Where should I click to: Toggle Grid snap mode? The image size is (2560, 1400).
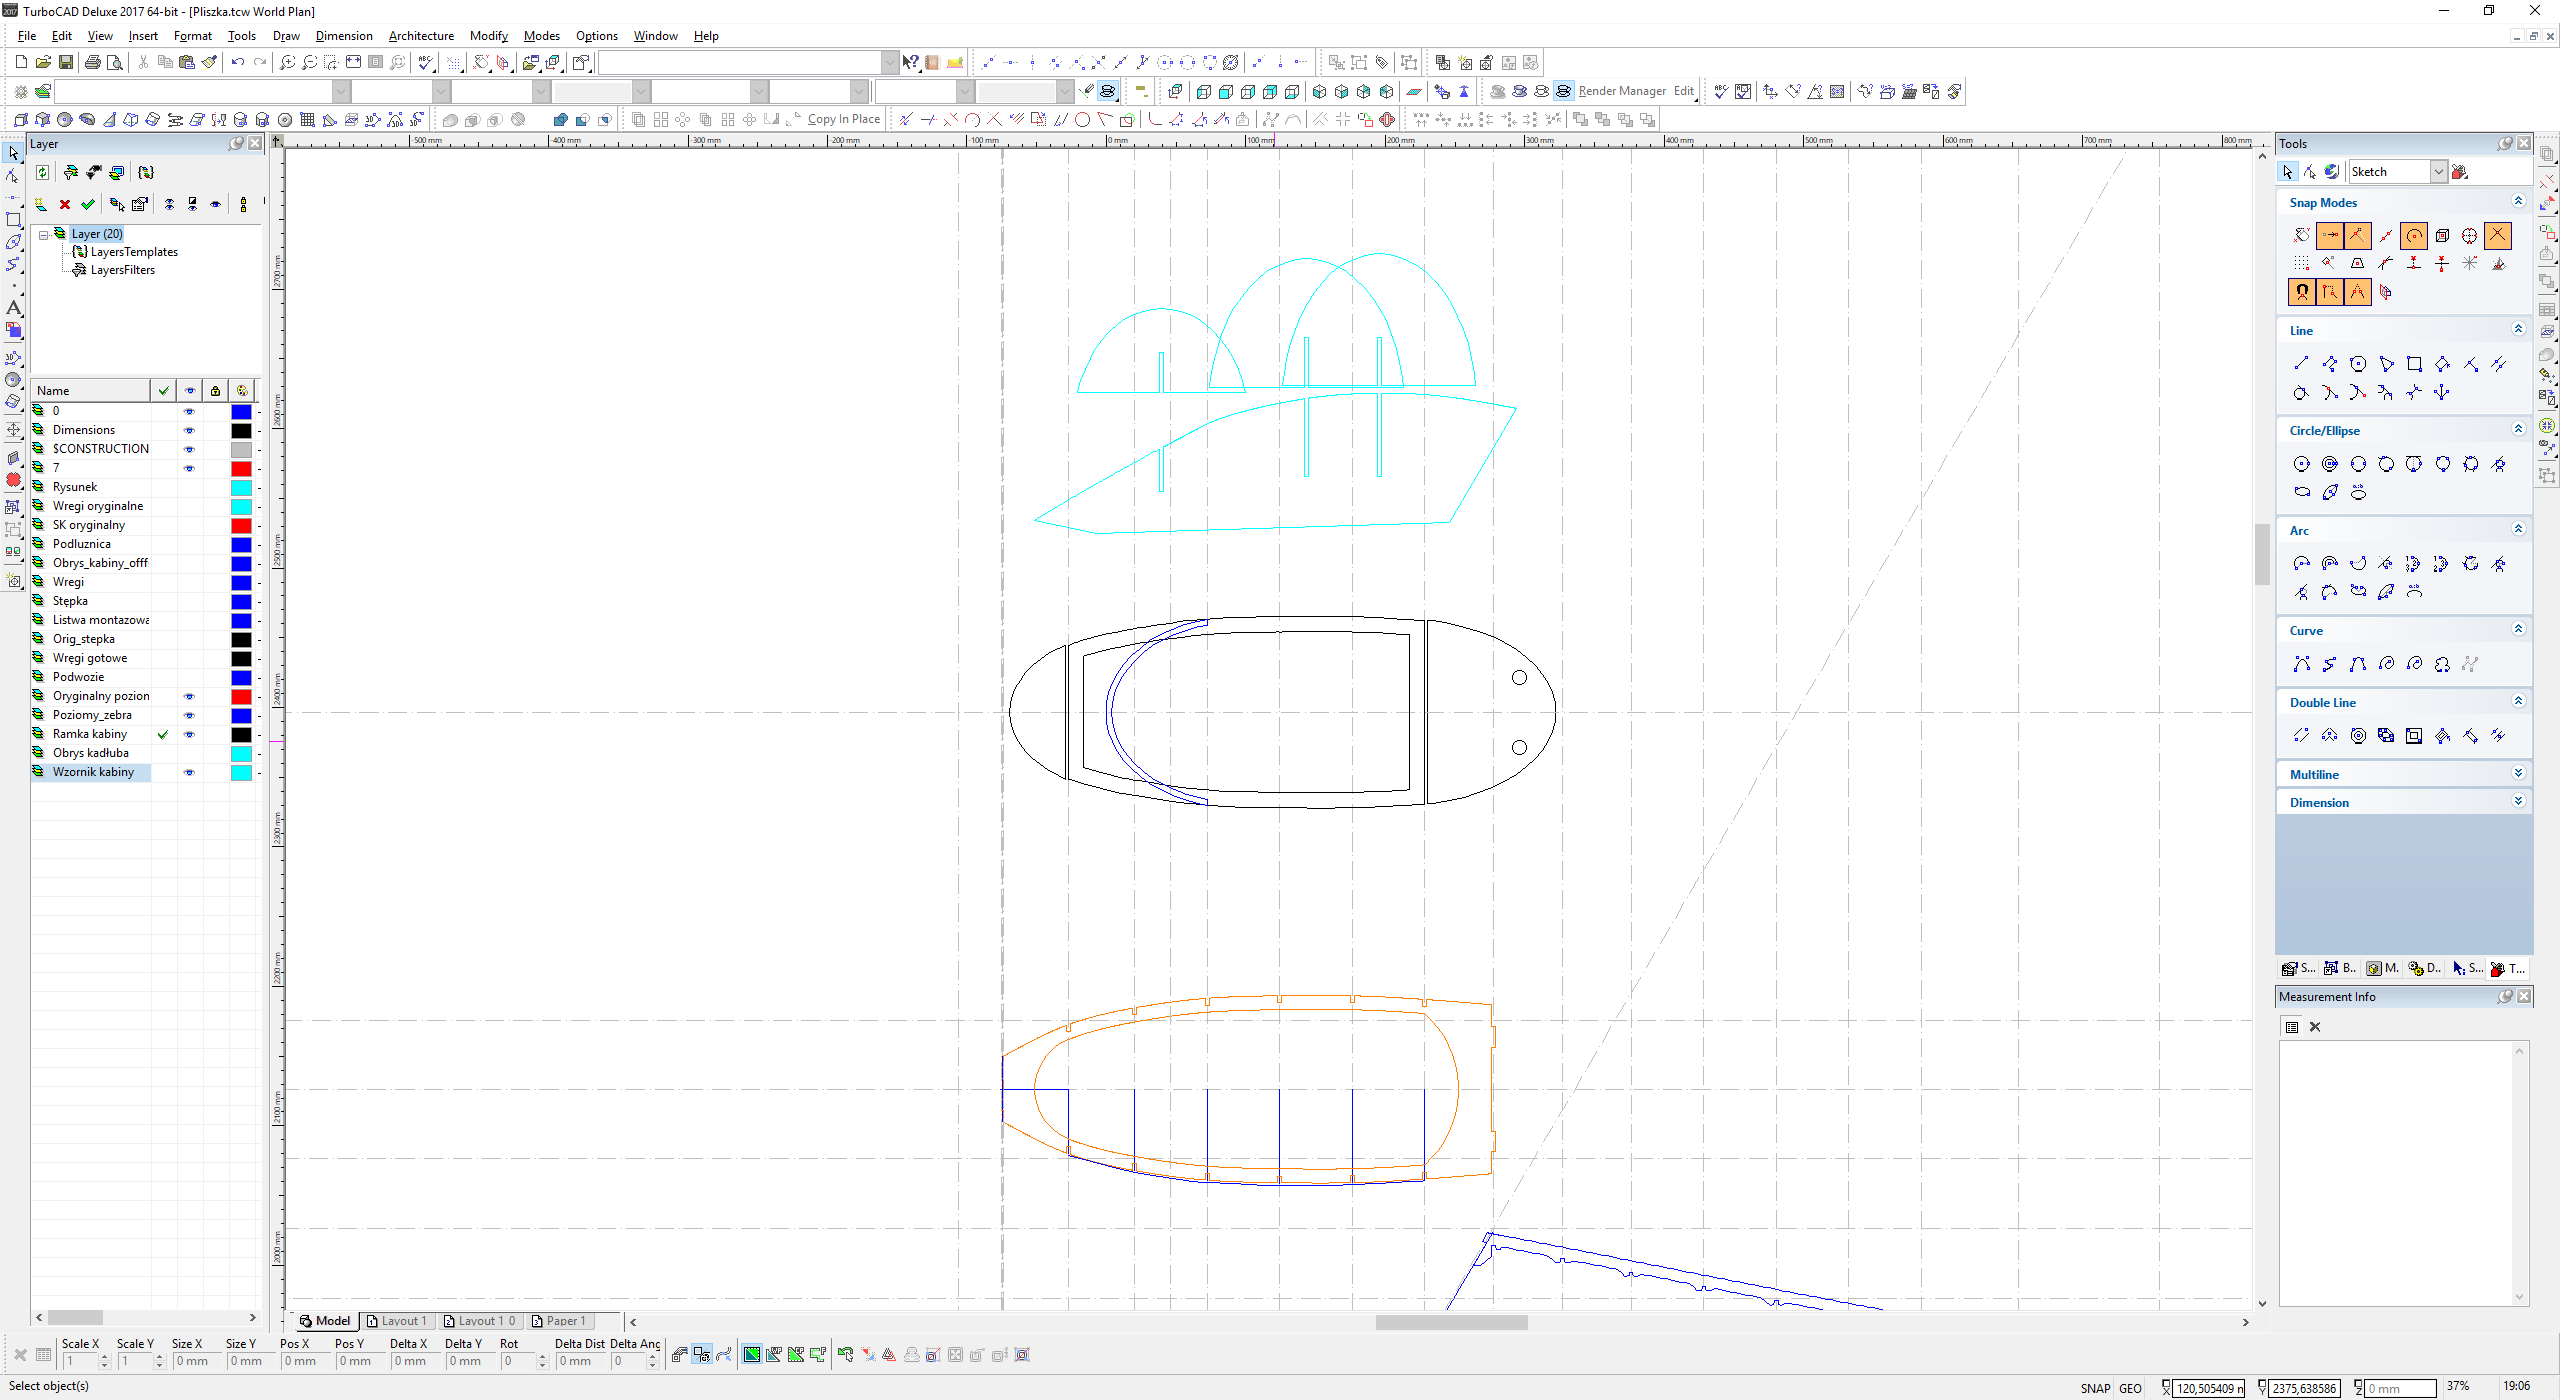click(x=2302, y=264)
